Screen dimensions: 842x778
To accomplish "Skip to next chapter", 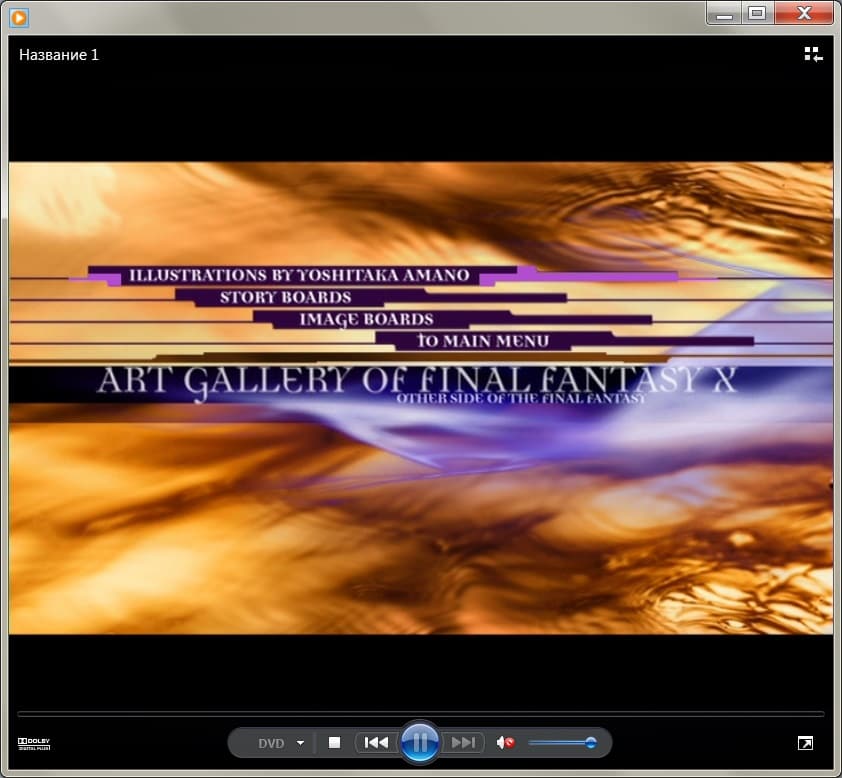I will (463, 743).
